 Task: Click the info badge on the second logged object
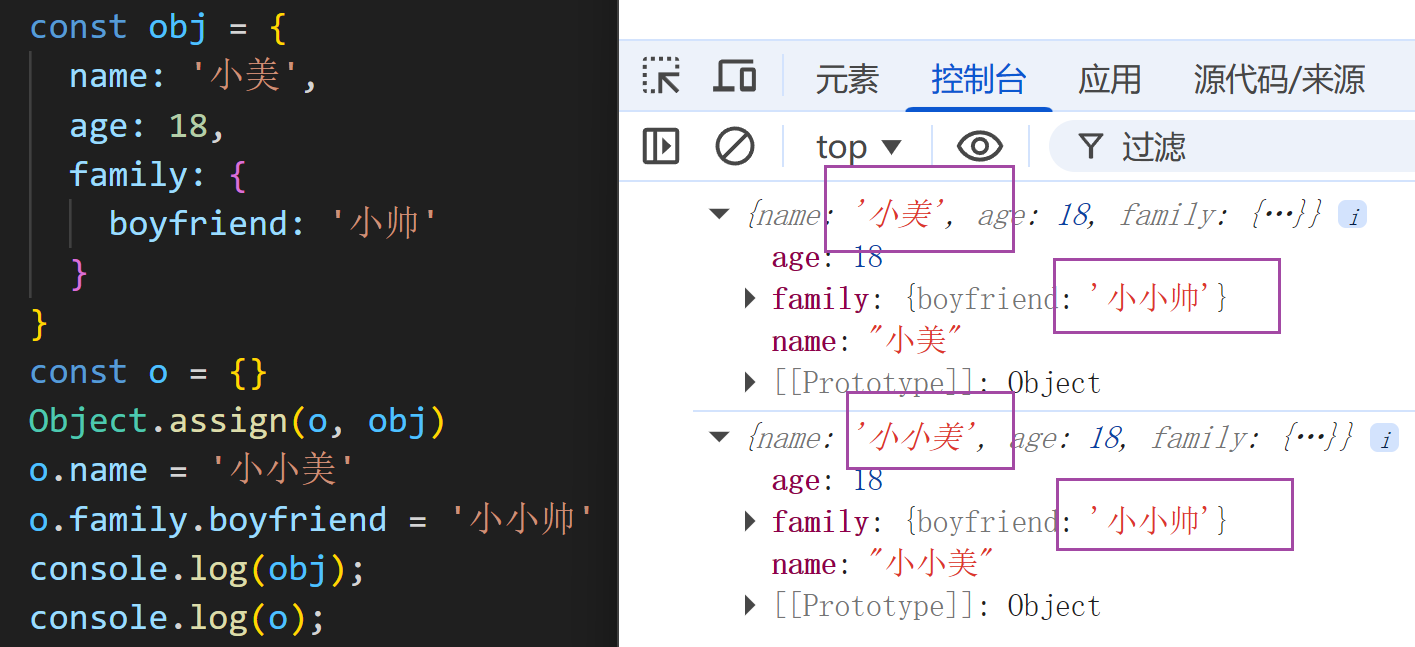pos(1384,439)
